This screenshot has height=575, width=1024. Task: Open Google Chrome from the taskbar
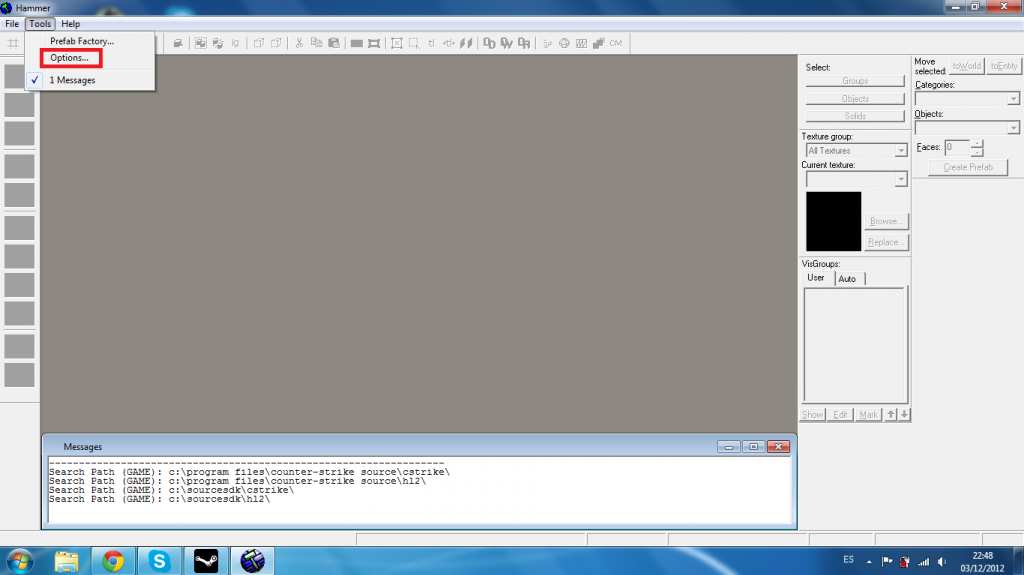tap(113, 561)
